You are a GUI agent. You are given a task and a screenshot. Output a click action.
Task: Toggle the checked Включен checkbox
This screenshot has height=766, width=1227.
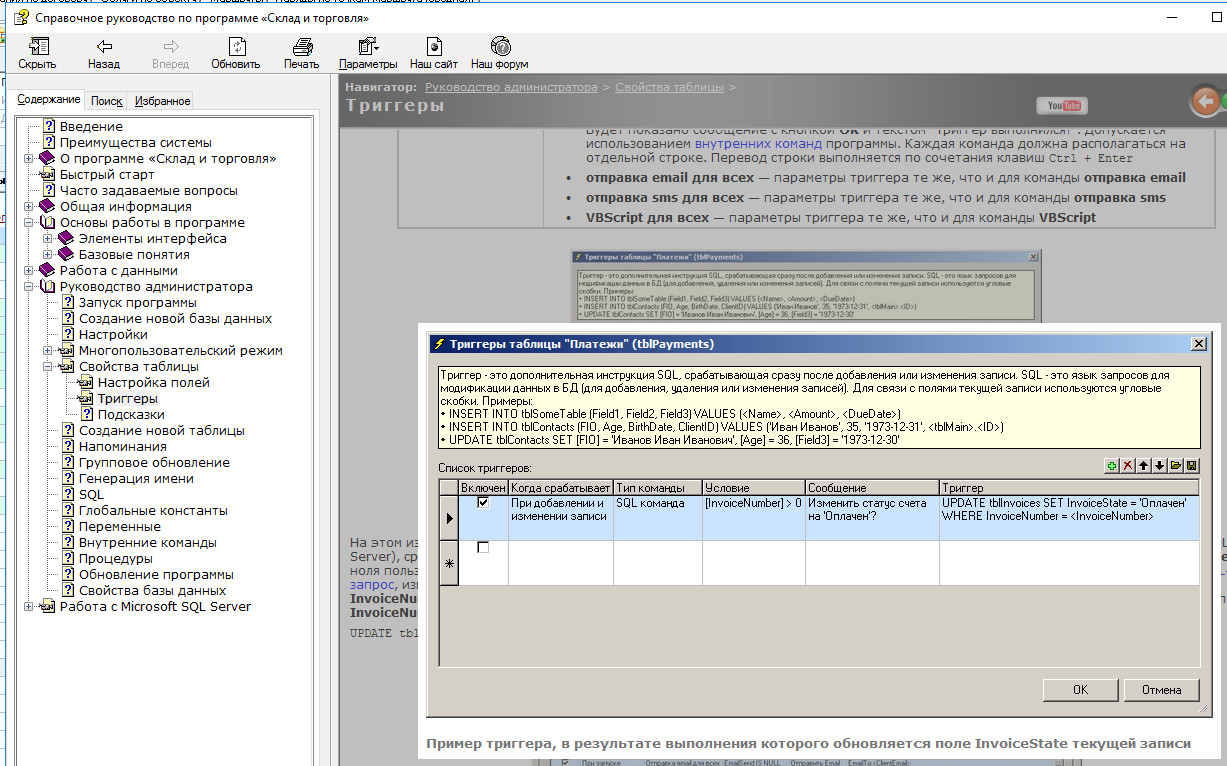pyautogui.click(x=483, y=503)
